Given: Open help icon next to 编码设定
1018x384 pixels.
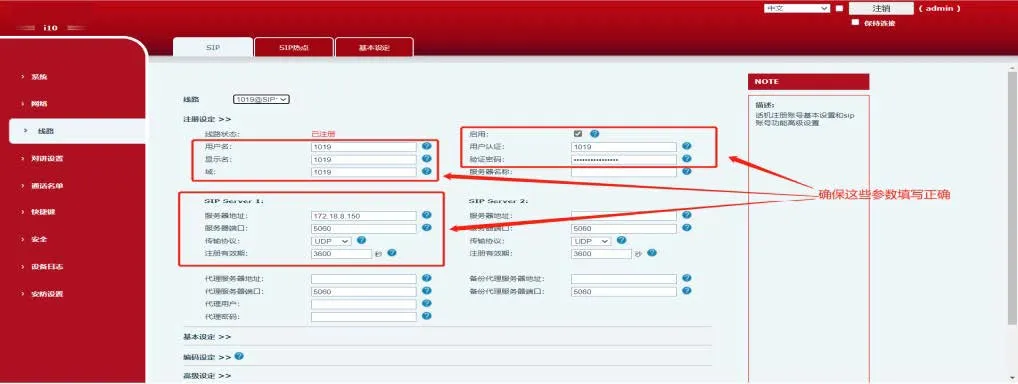Looking at the screenshot, I should click(239, 356).
